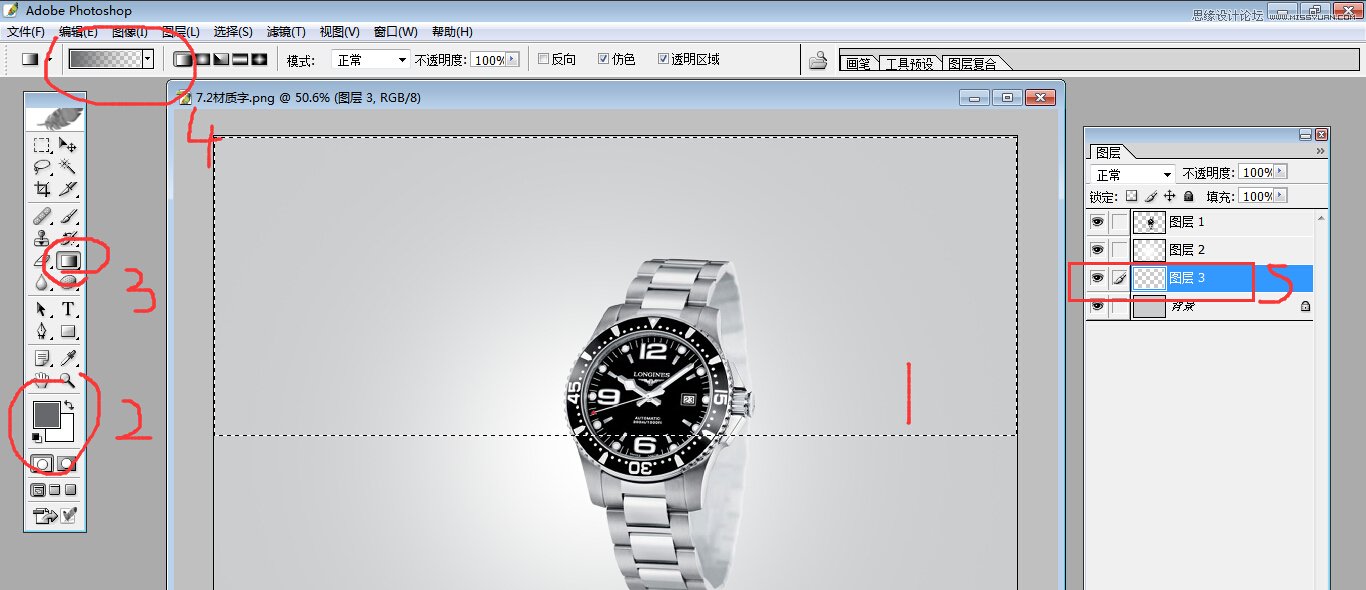Screen dimensions: 1366x590
Task: Select the Brush tool
Action: 68,216
